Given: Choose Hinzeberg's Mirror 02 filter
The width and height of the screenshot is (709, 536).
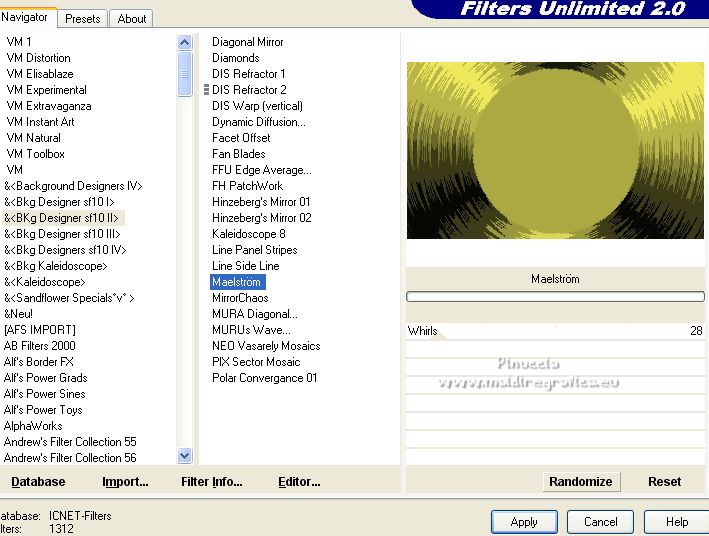Looking at the screenshot, I should tap(262, 218).
